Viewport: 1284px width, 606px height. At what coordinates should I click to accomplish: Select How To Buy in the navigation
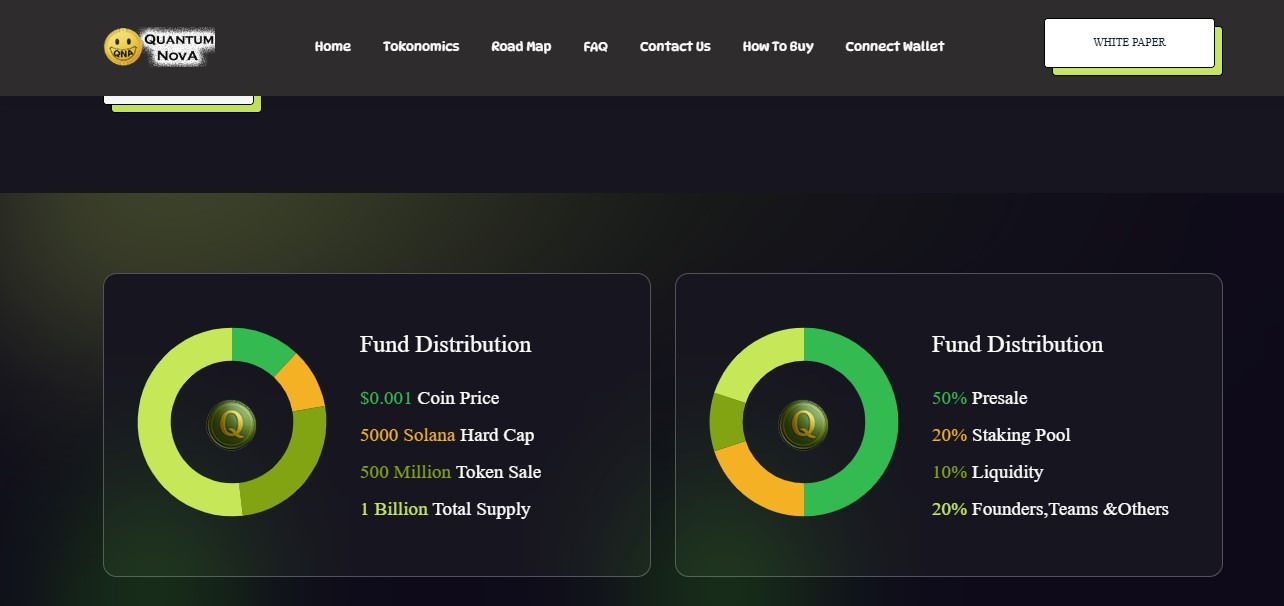778,46
